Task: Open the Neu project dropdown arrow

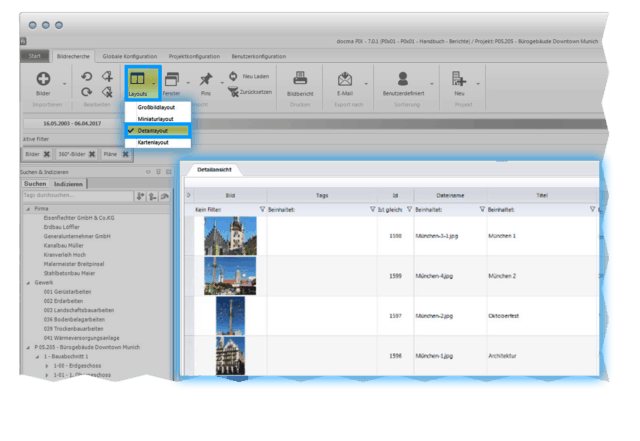Action: pos(478,84)
